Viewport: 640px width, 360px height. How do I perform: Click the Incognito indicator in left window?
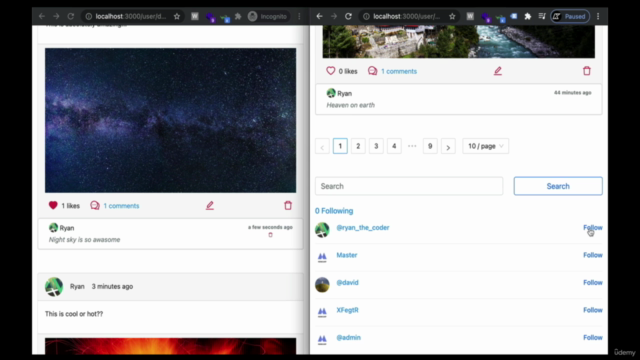268,16
